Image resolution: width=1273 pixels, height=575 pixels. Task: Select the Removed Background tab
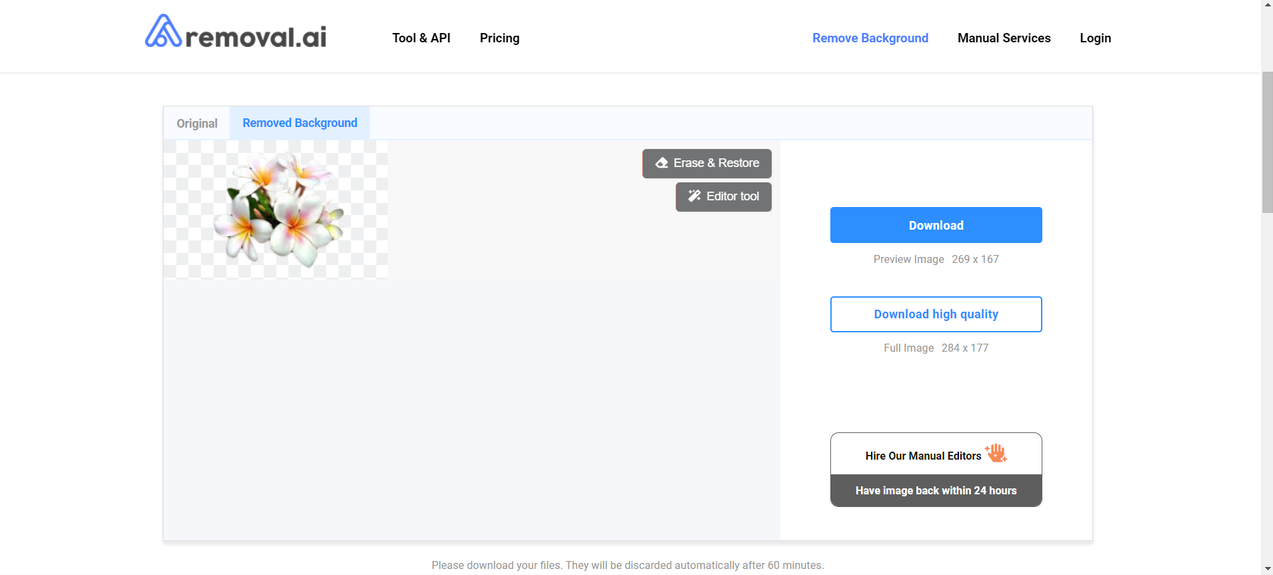coord(300,123)
